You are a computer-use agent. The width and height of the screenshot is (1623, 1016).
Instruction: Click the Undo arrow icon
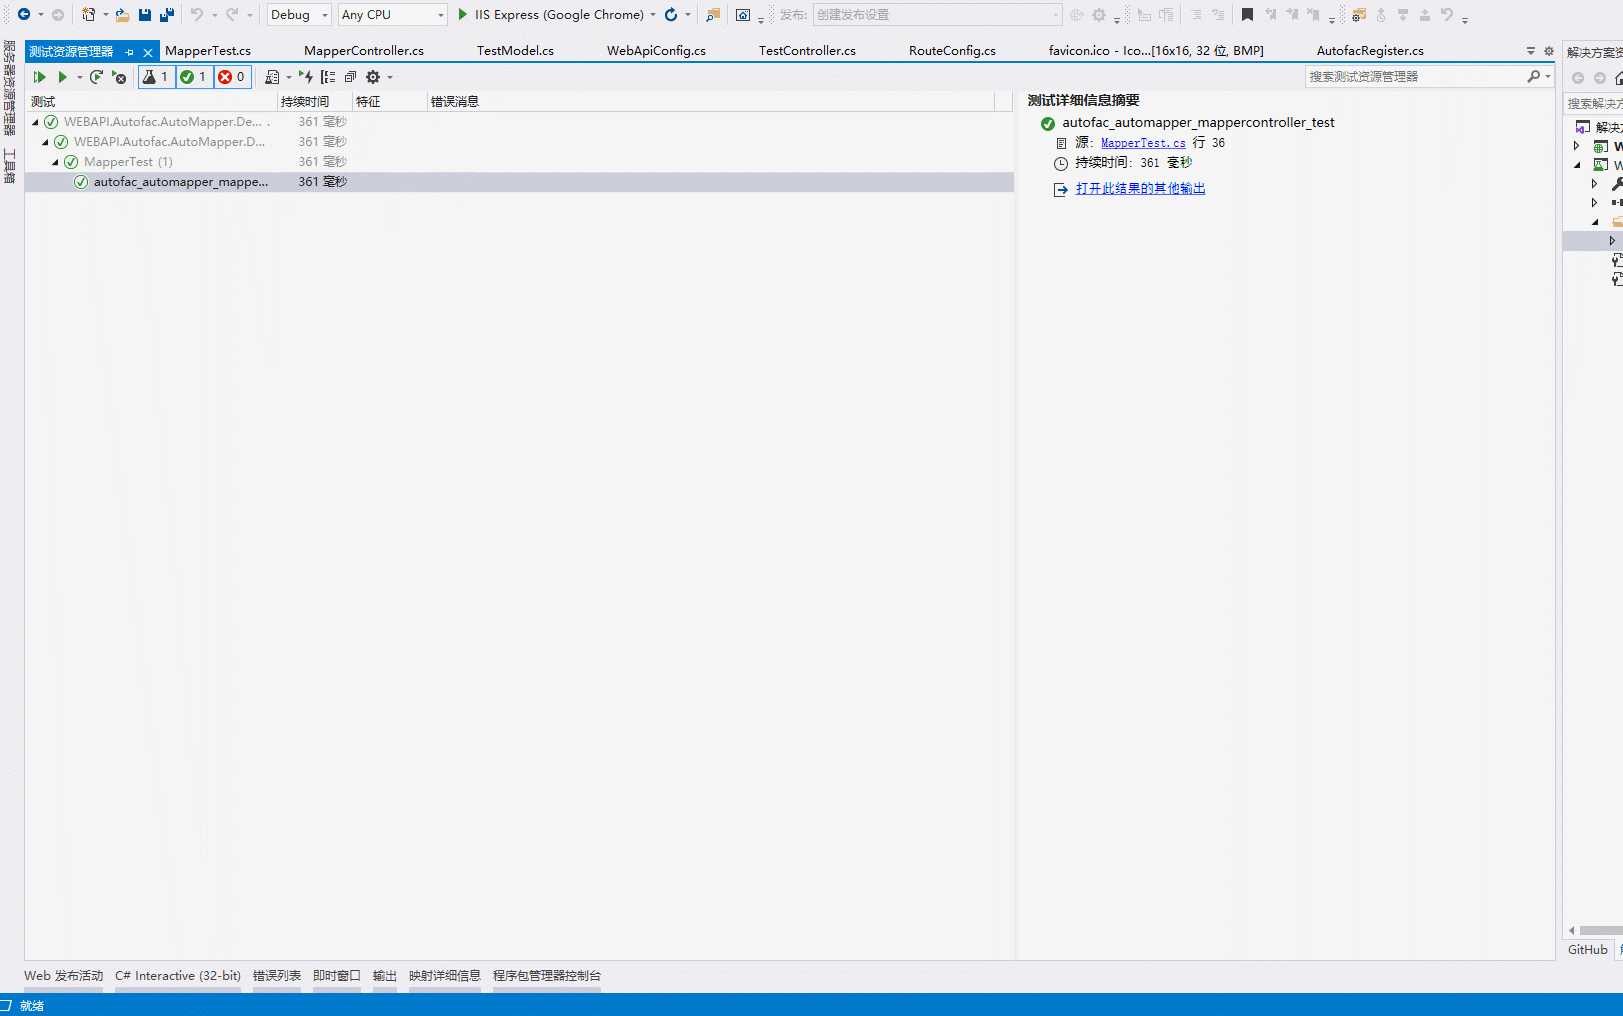point(197,14)
